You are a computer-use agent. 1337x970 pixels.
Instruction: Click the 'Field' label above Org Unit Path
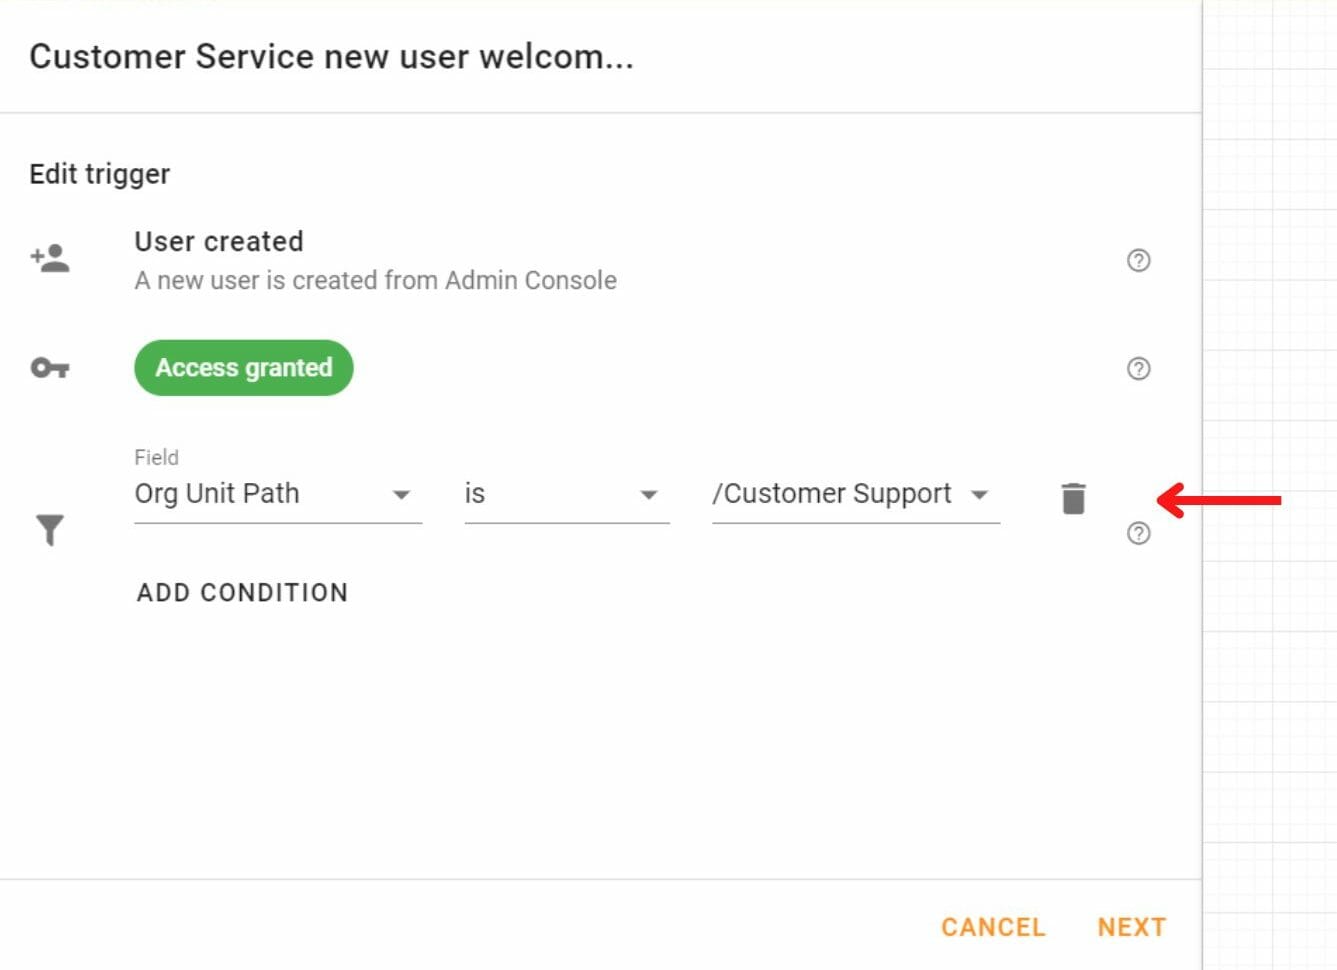tap(156, 457)
